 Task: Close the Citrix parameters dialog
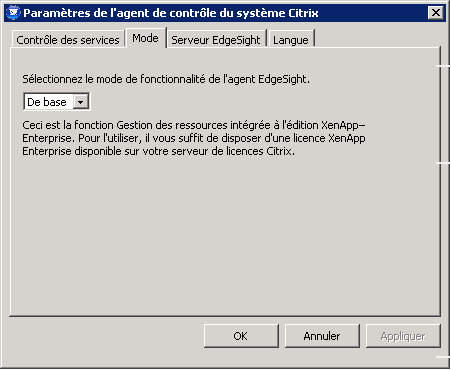(x=436, y=13)
